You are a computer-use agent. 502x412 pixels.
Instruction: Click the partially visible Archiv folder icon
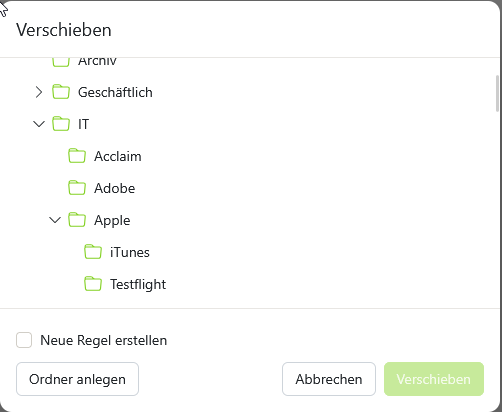[61, 62]
